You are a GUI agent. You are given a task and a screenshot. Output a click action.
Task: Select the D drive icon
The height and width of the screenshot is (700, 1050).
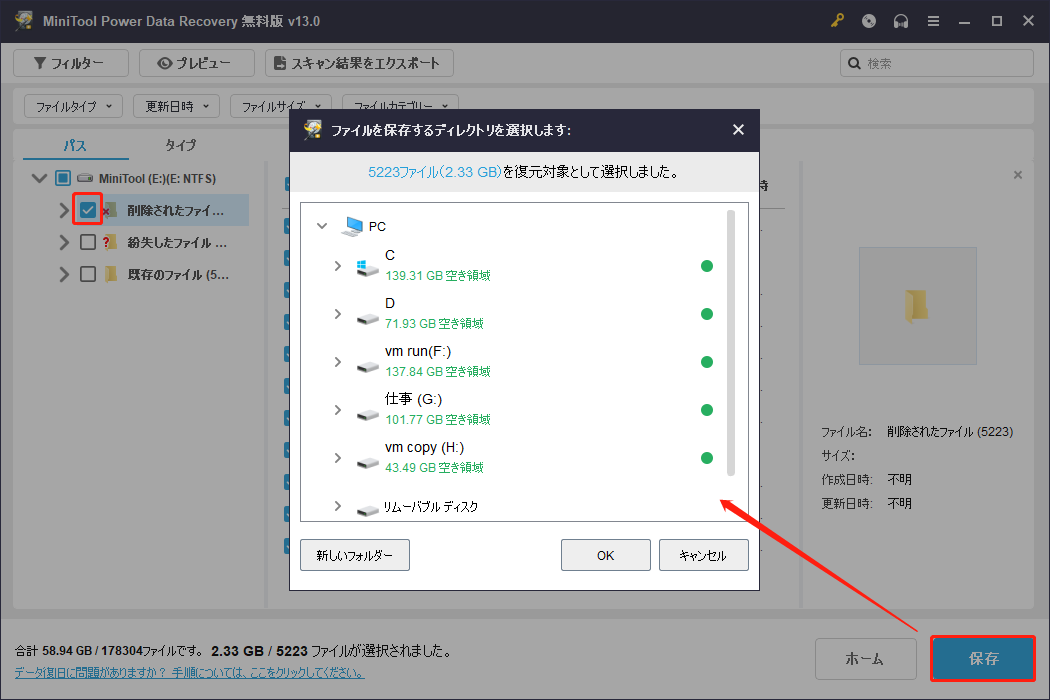tap(368, 318)
